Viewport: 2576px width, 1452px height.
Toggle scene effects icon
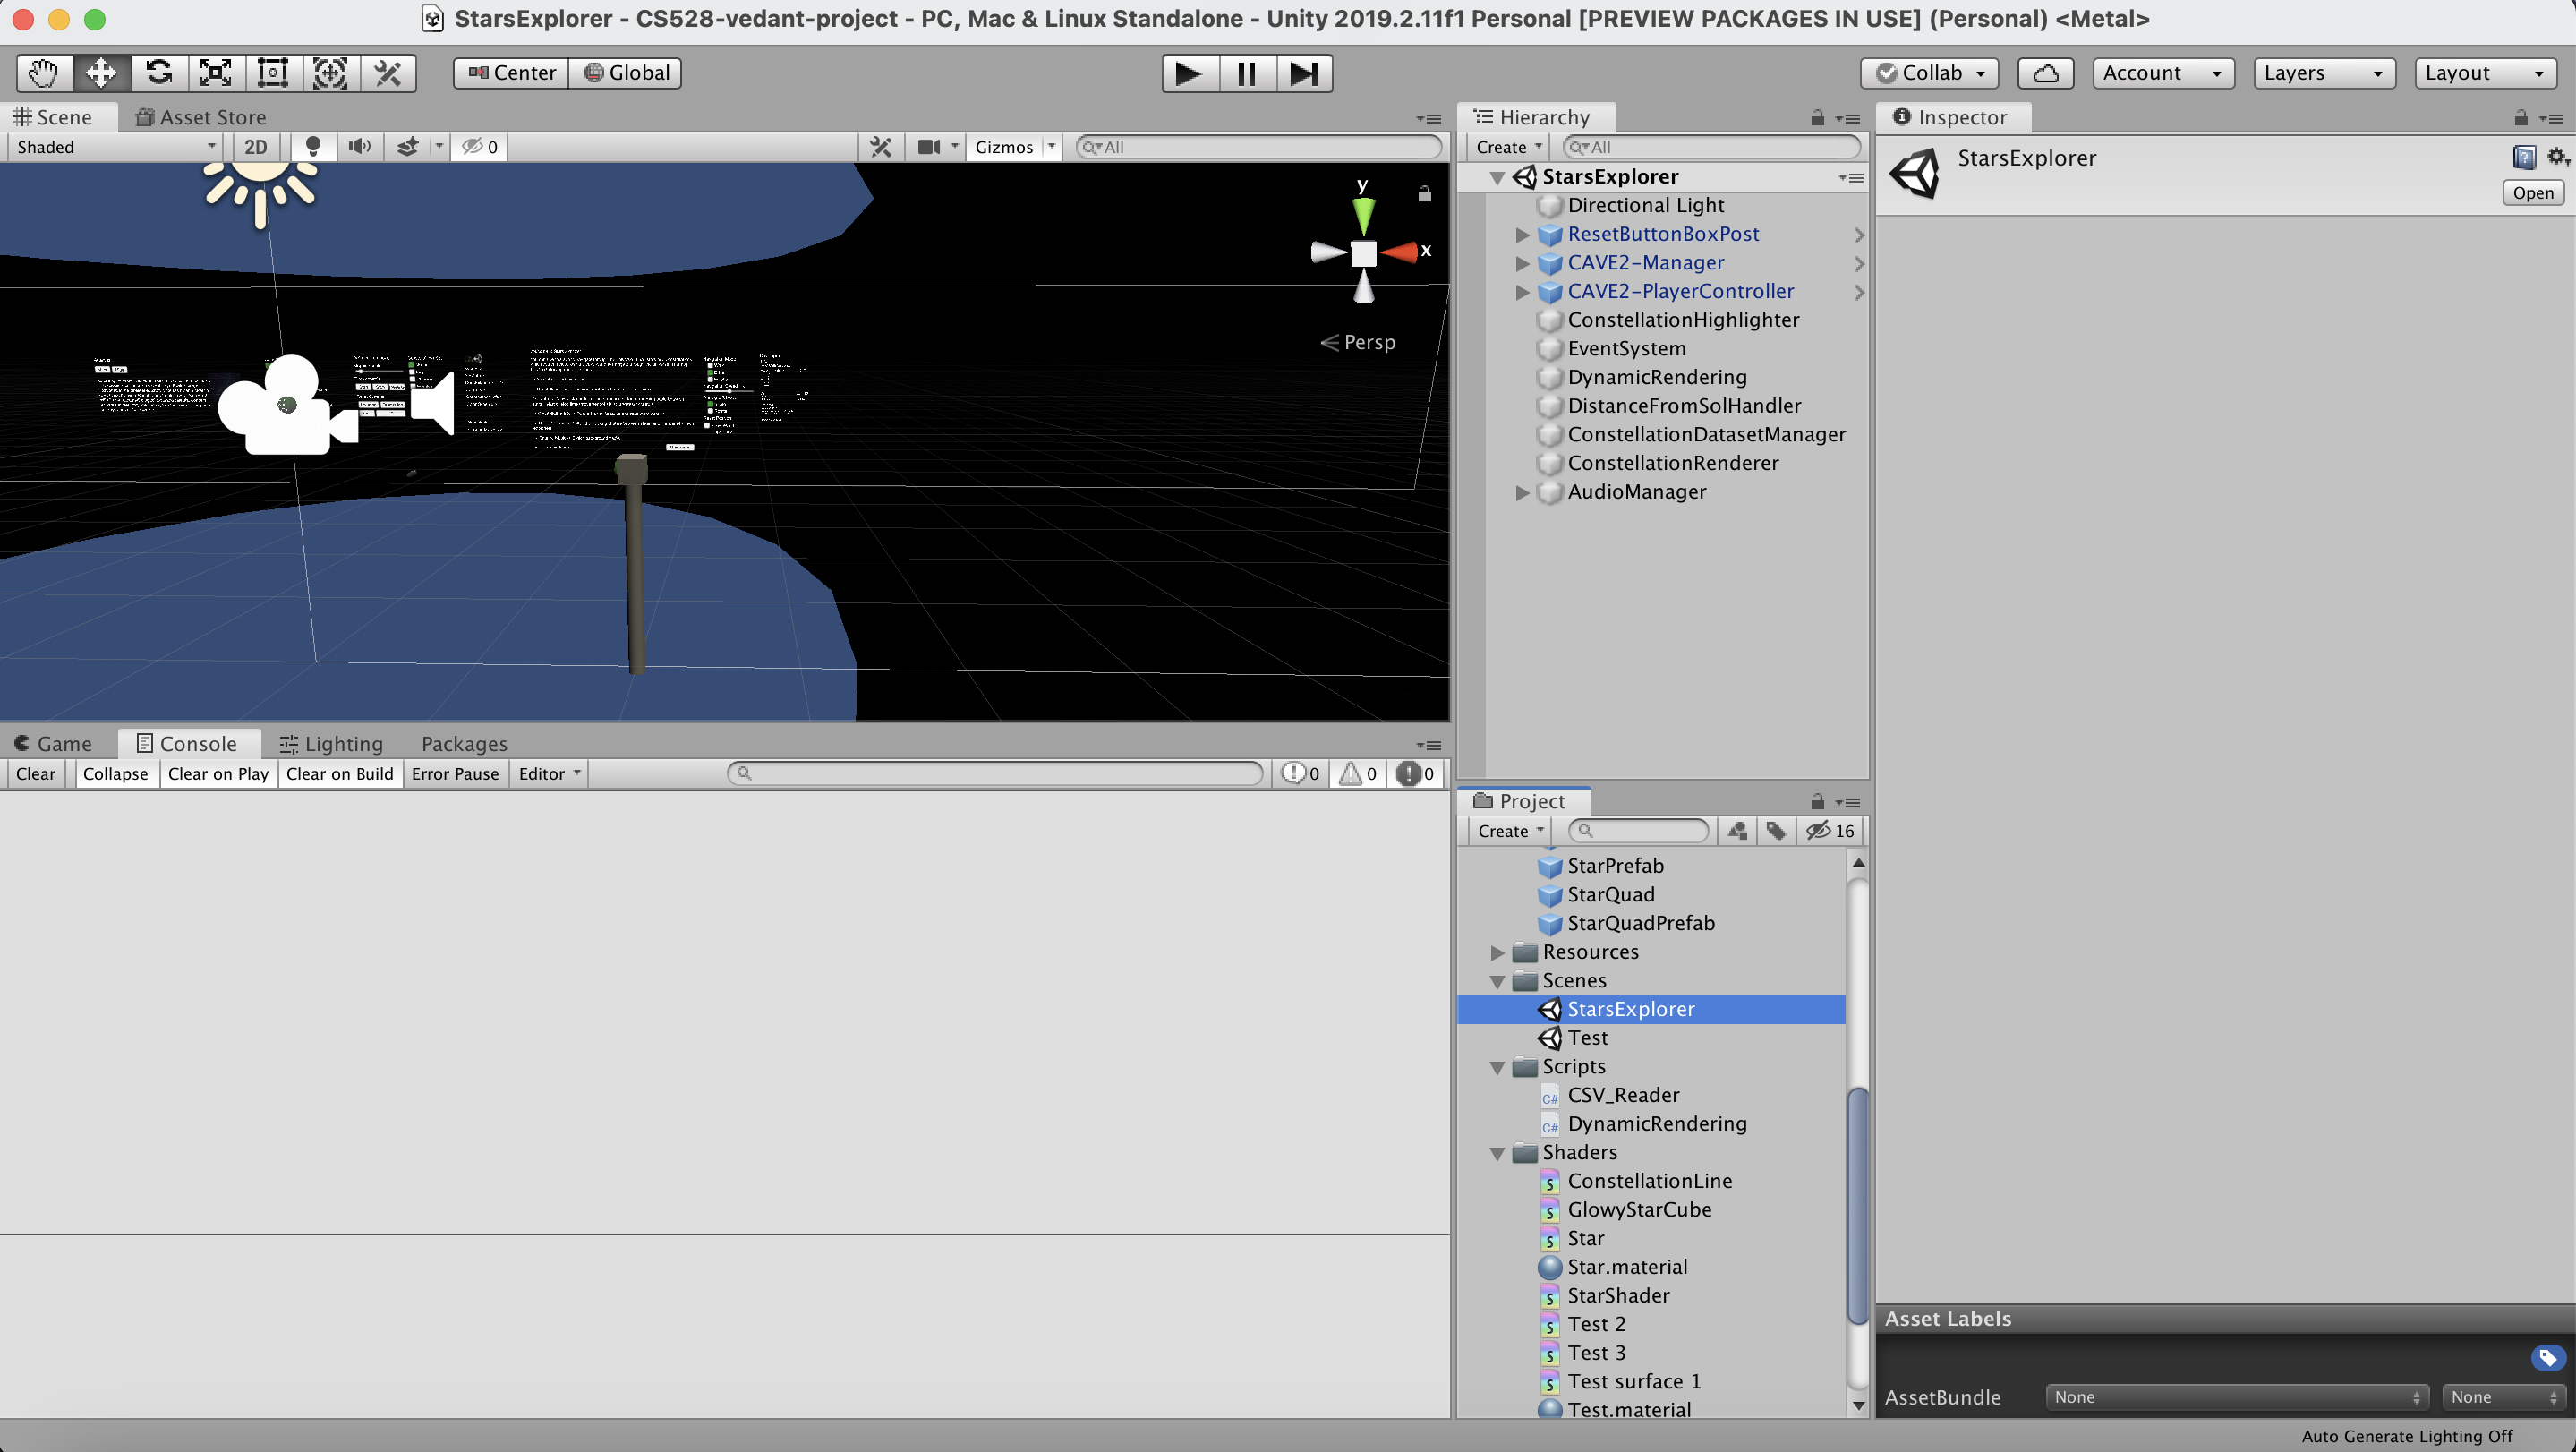tap(407, 147)
